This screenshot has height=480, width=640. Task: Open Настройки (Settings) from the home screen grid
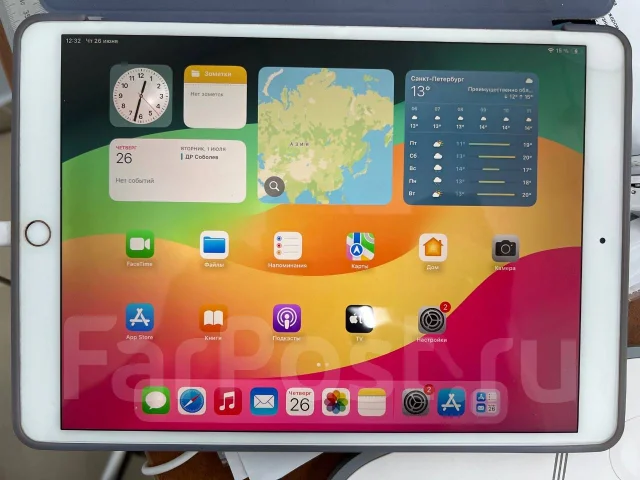point(432,320)
